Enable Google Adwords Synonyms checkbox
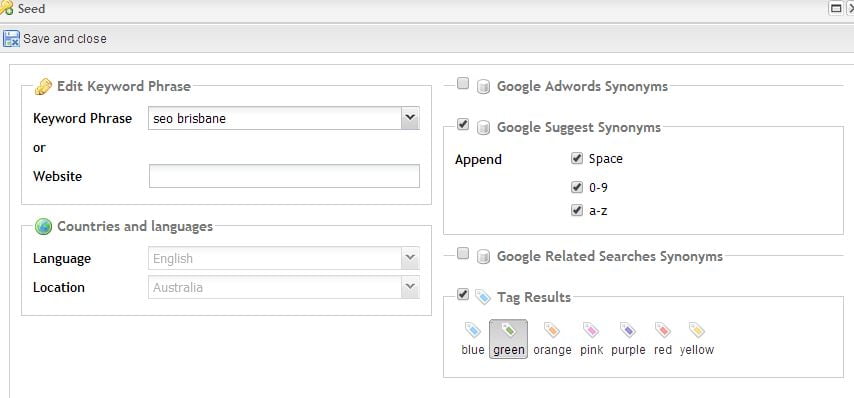Viewport: 854px width, 398px height. 462,83
